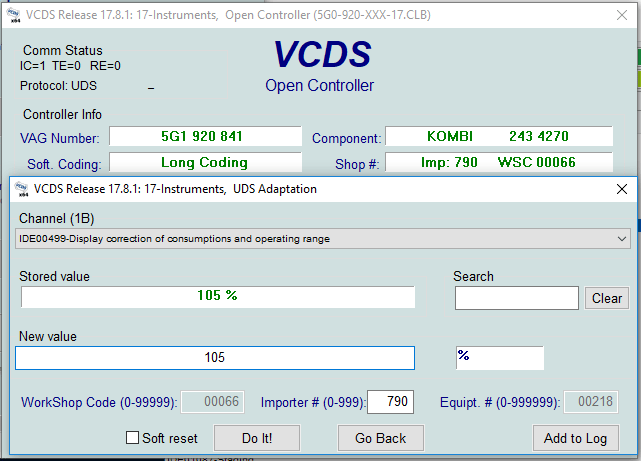Click the VCDS icon in Open Controller title bar
641x461 pixels.
tap(13, 15)
